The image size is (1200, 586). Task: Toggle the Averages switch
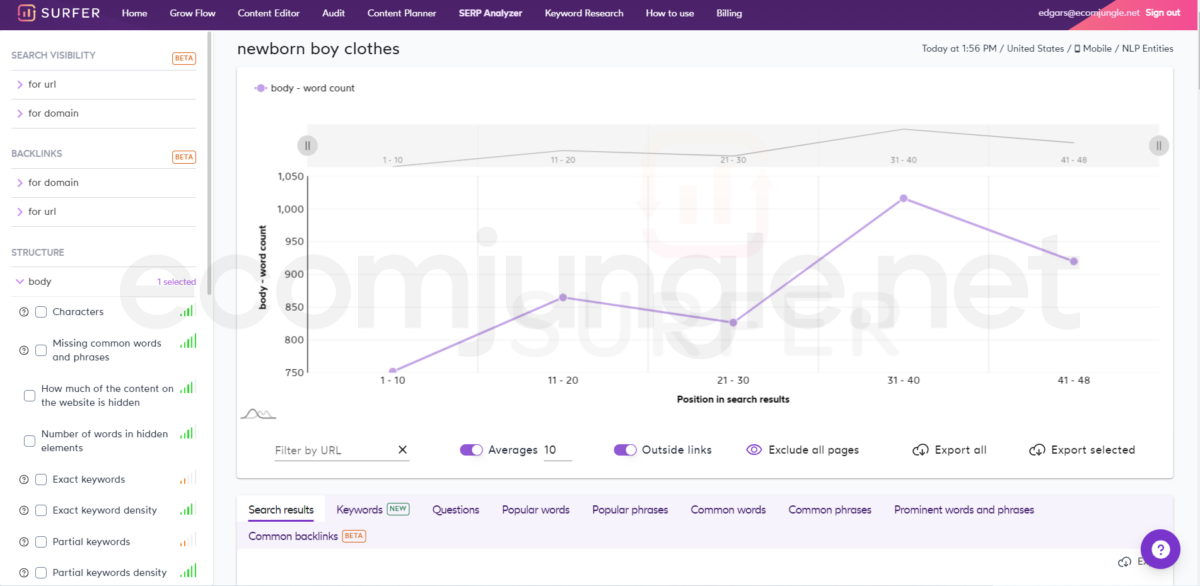[471, 450]
